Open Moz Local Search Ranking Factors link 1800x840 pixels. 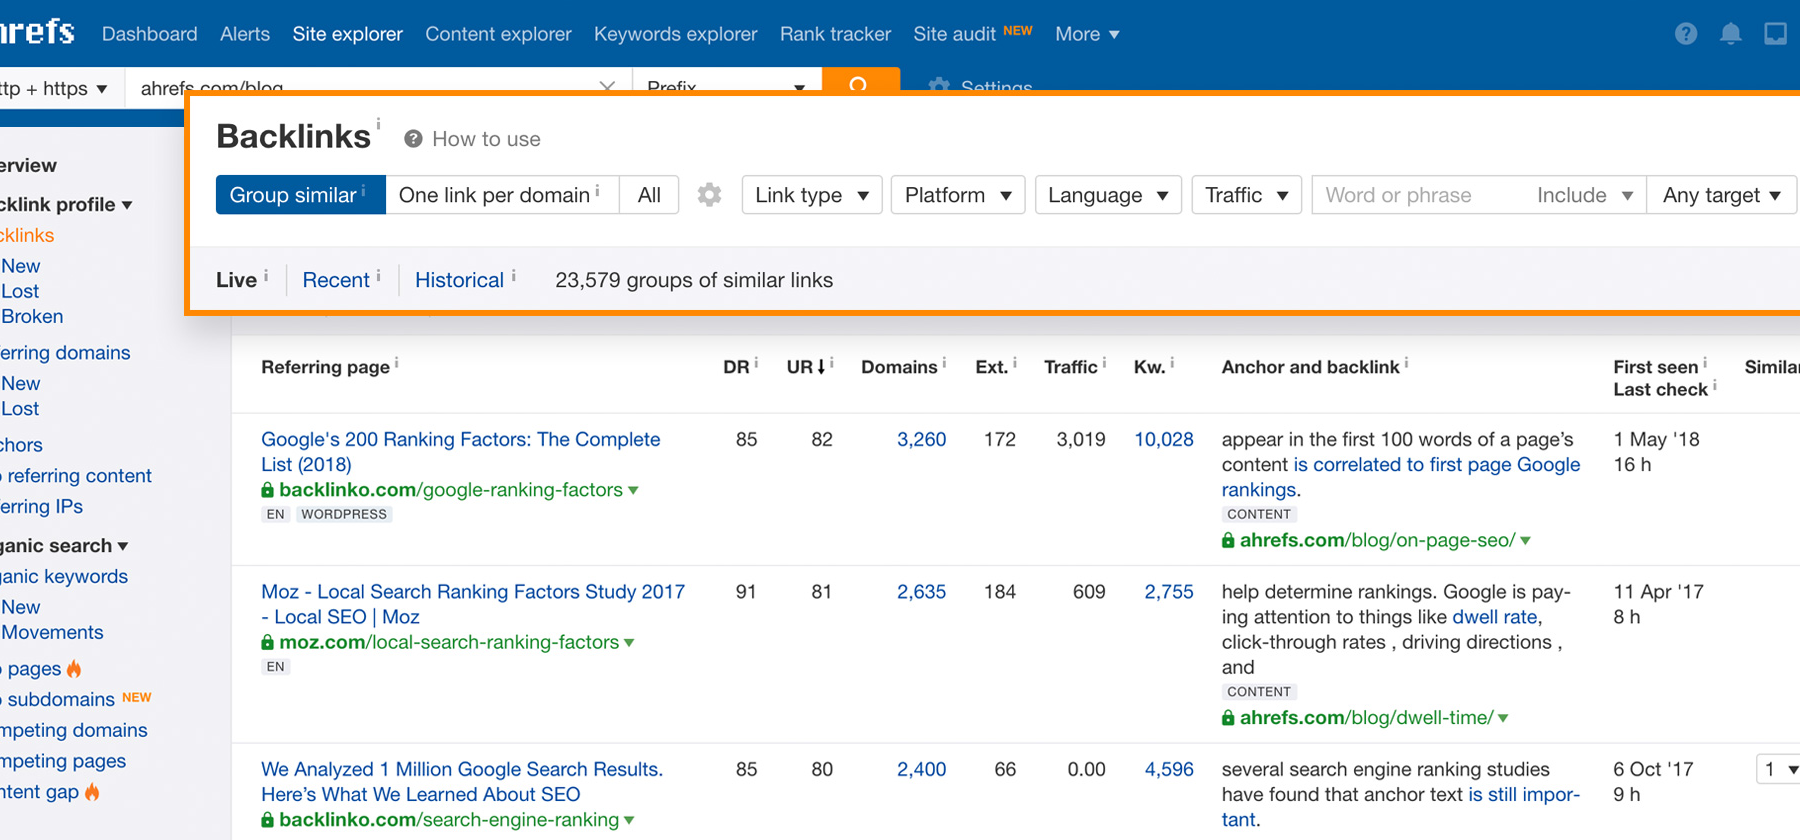click(473, 604)
